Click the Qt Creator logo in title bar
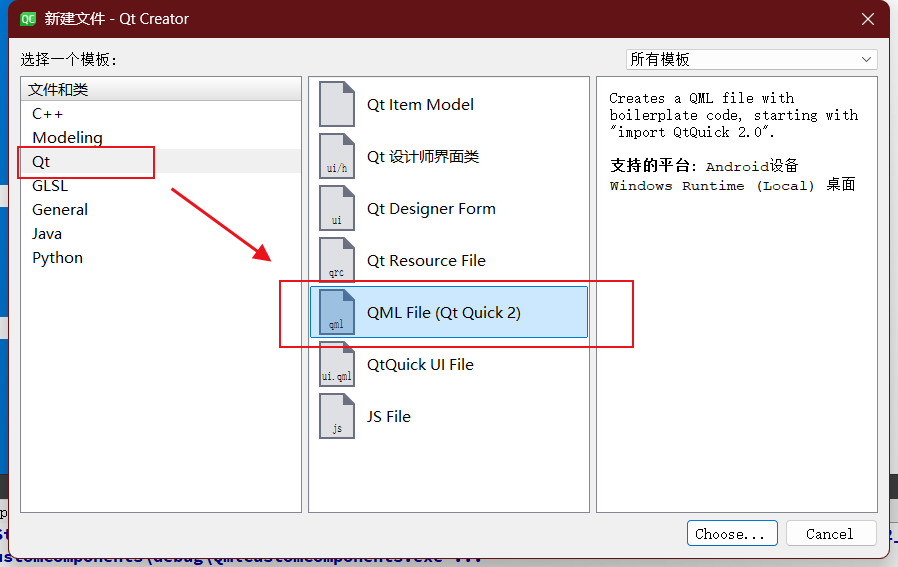Image resolution: width=898 pixels, height=567 pixels. pos(27,19)
